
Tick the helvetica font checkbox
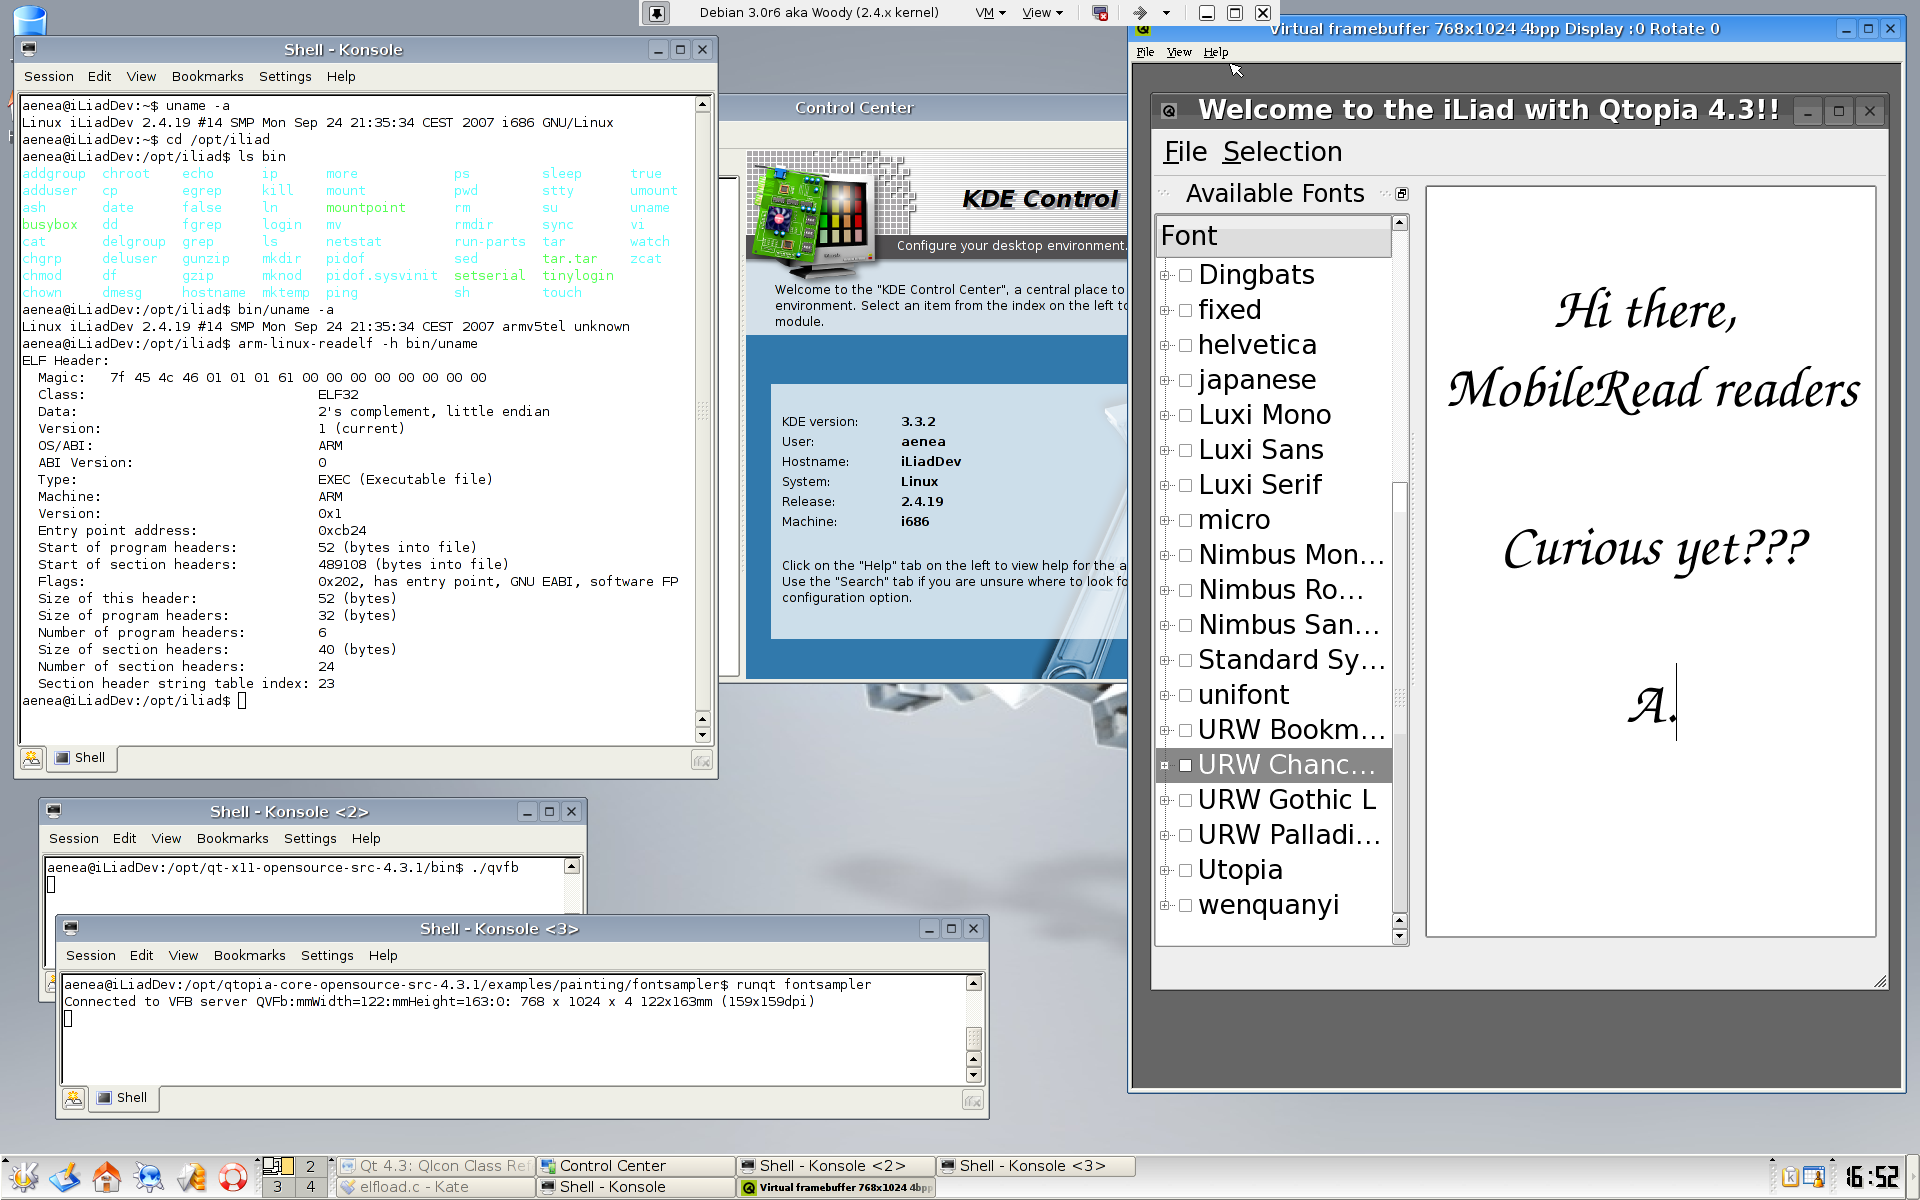[x=1185, y=346]
